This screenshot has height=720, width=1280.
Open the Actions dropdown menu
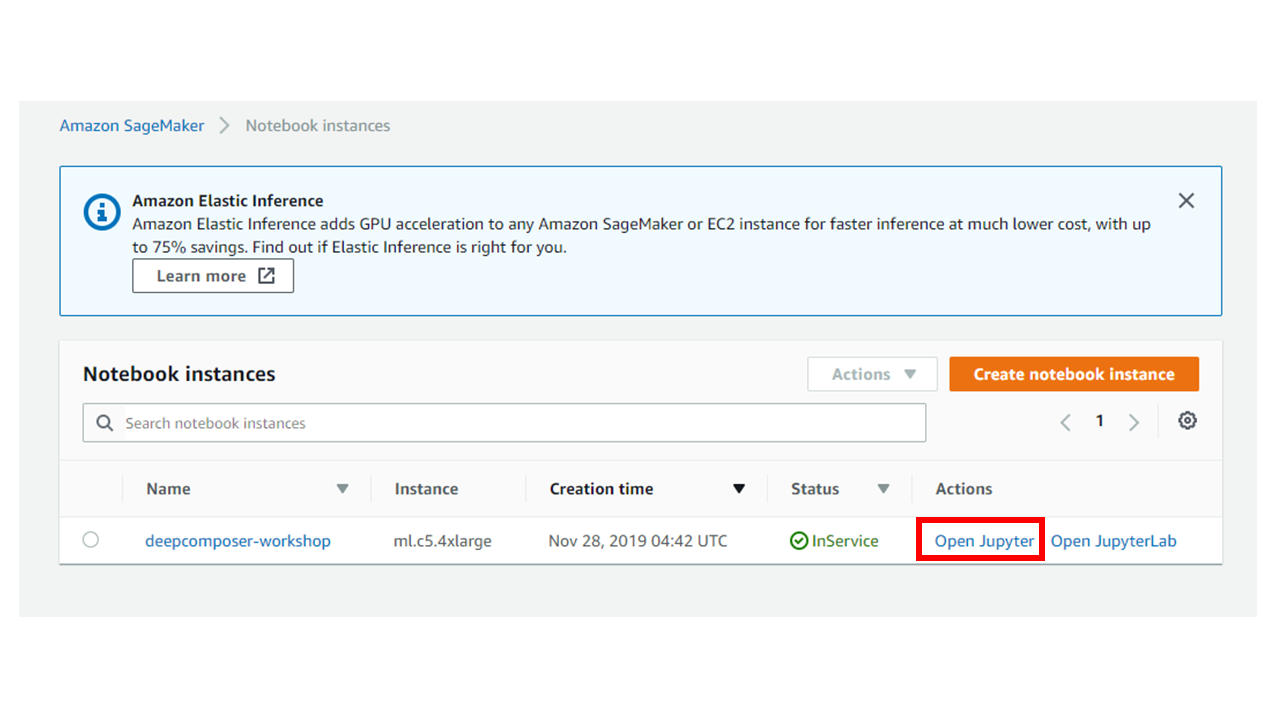click(872, 374)
